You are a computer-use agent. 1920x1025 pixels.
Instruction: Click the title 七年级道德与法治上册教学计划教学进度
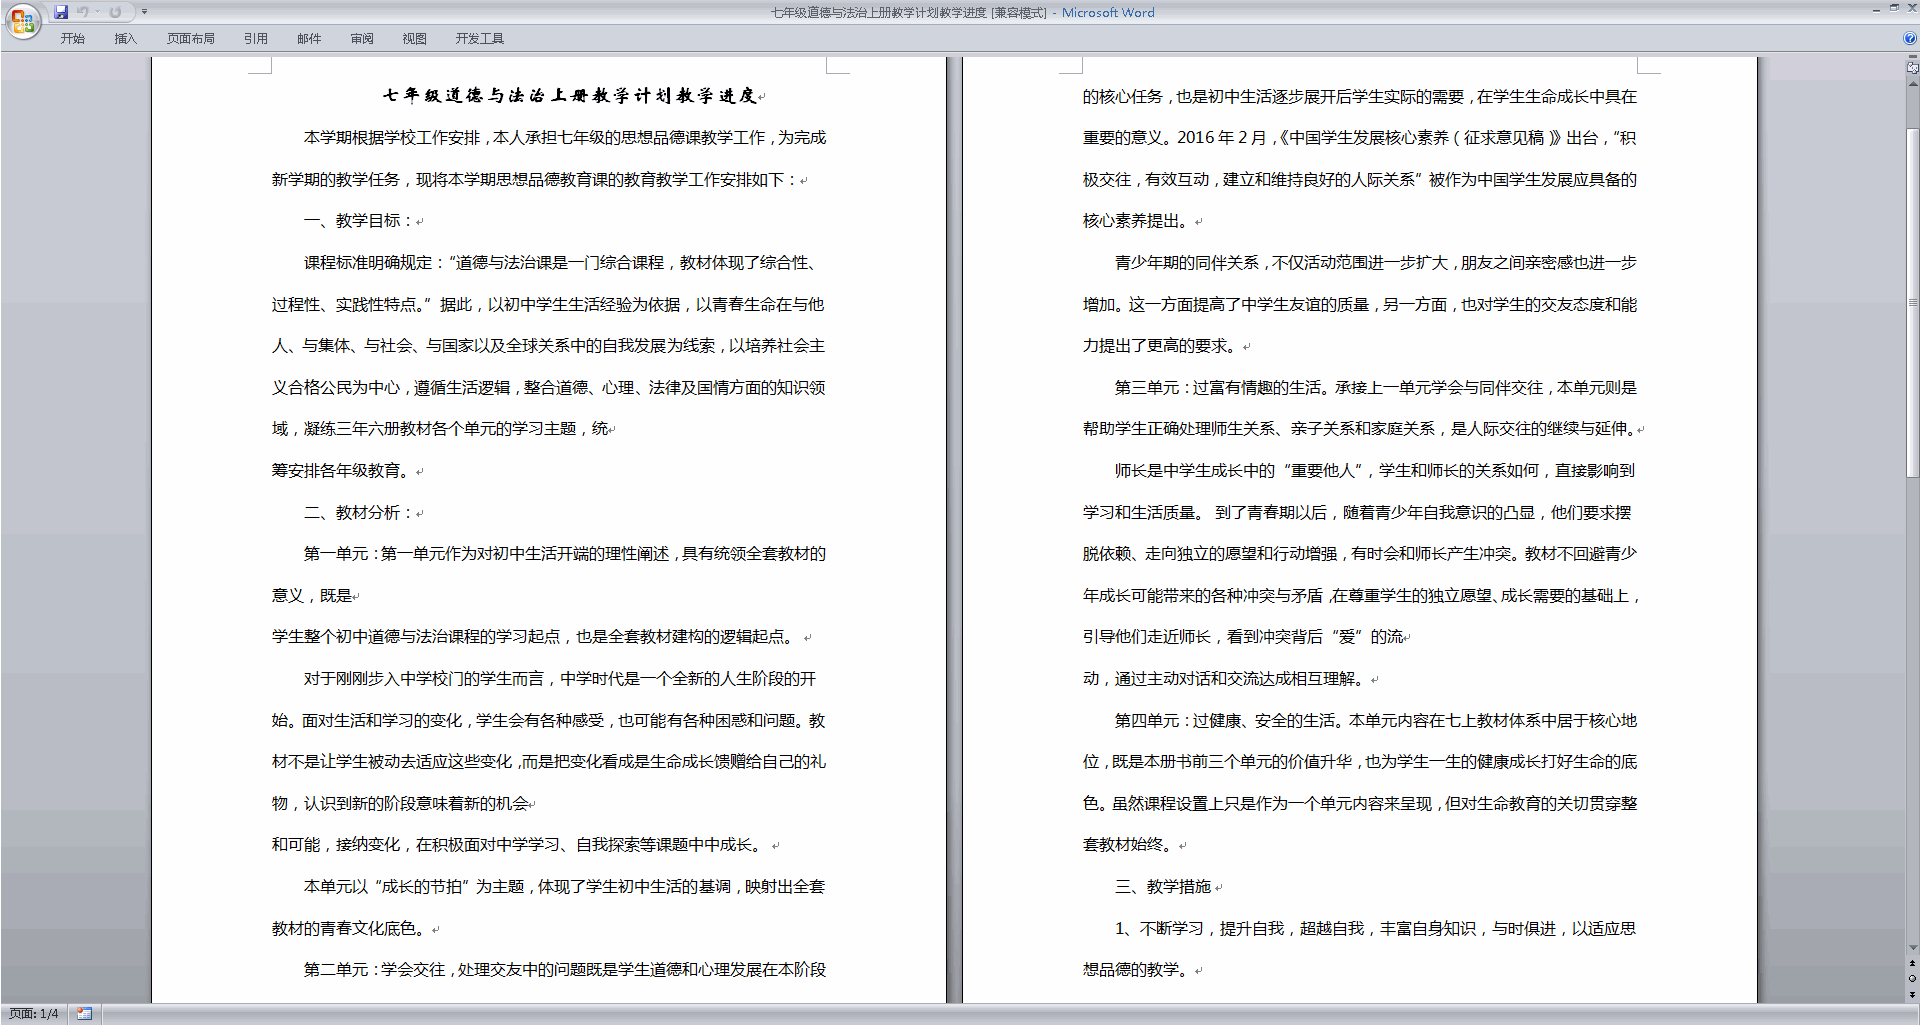(x=570, y=96)
